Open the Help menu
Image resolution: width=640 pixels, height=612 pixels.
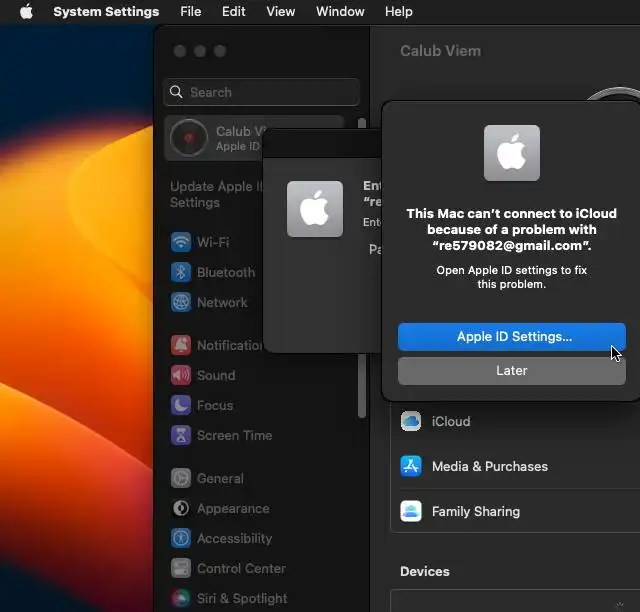398,11
